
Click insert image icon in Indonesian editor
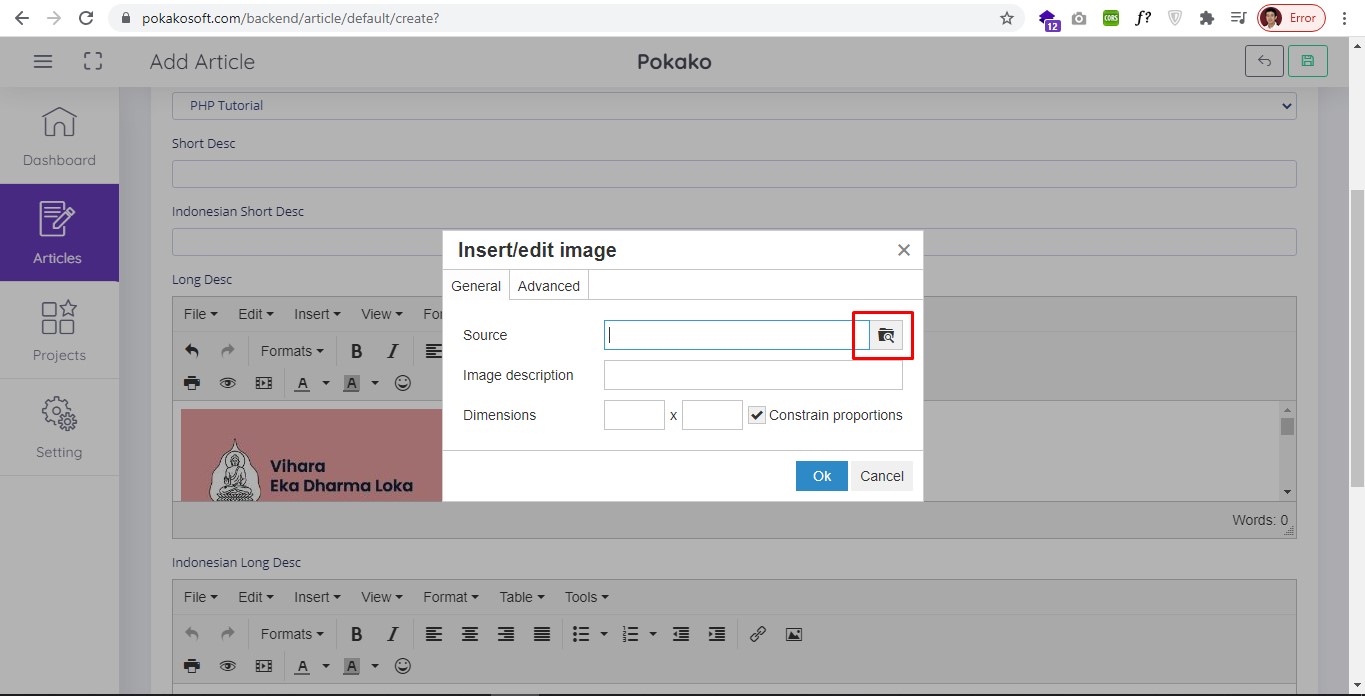(x=793, y=634)
